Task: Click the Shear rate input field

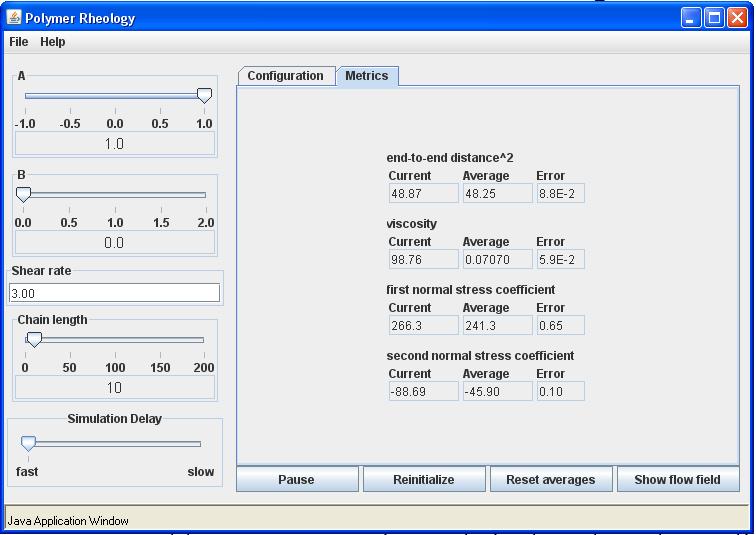Action: coord(114,293)
